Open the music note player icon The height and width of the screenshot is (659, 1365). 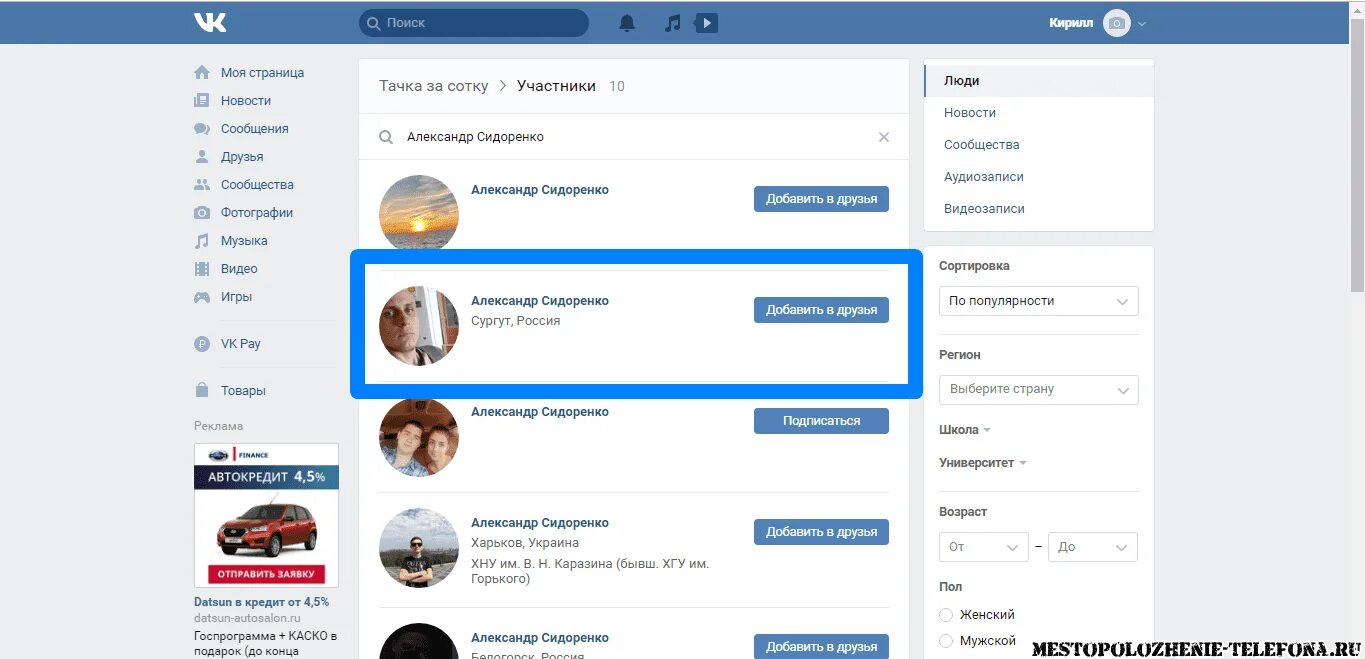(673, 22)
